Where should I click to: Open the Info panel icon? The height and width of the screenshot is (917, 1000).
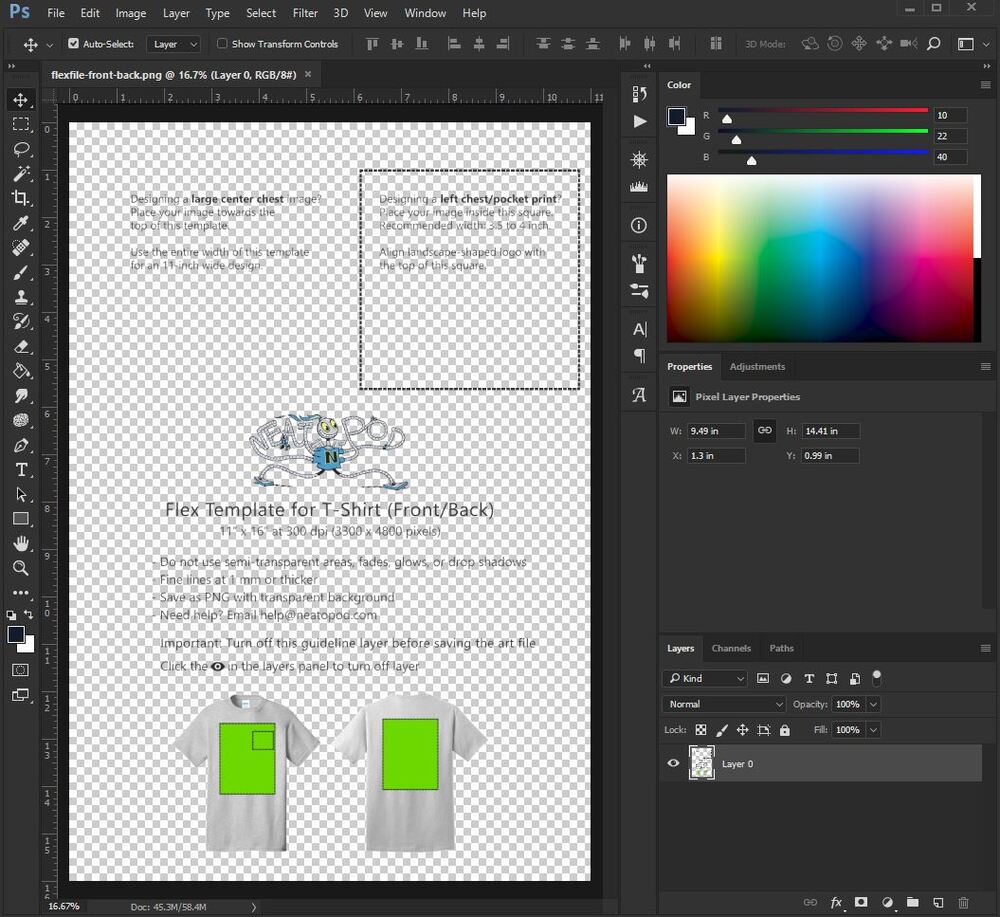[x=638, y=225]
